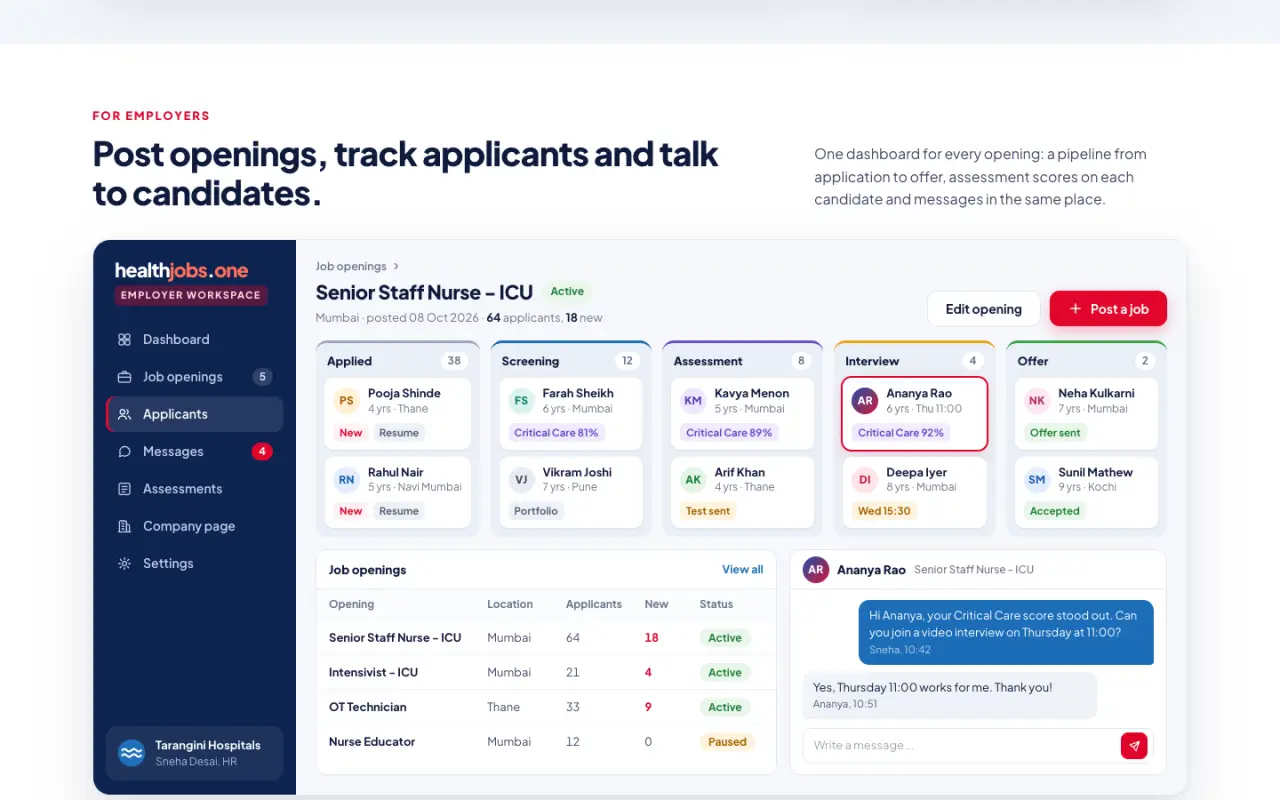Open Company page in sidebar

(x=194, y=526)
